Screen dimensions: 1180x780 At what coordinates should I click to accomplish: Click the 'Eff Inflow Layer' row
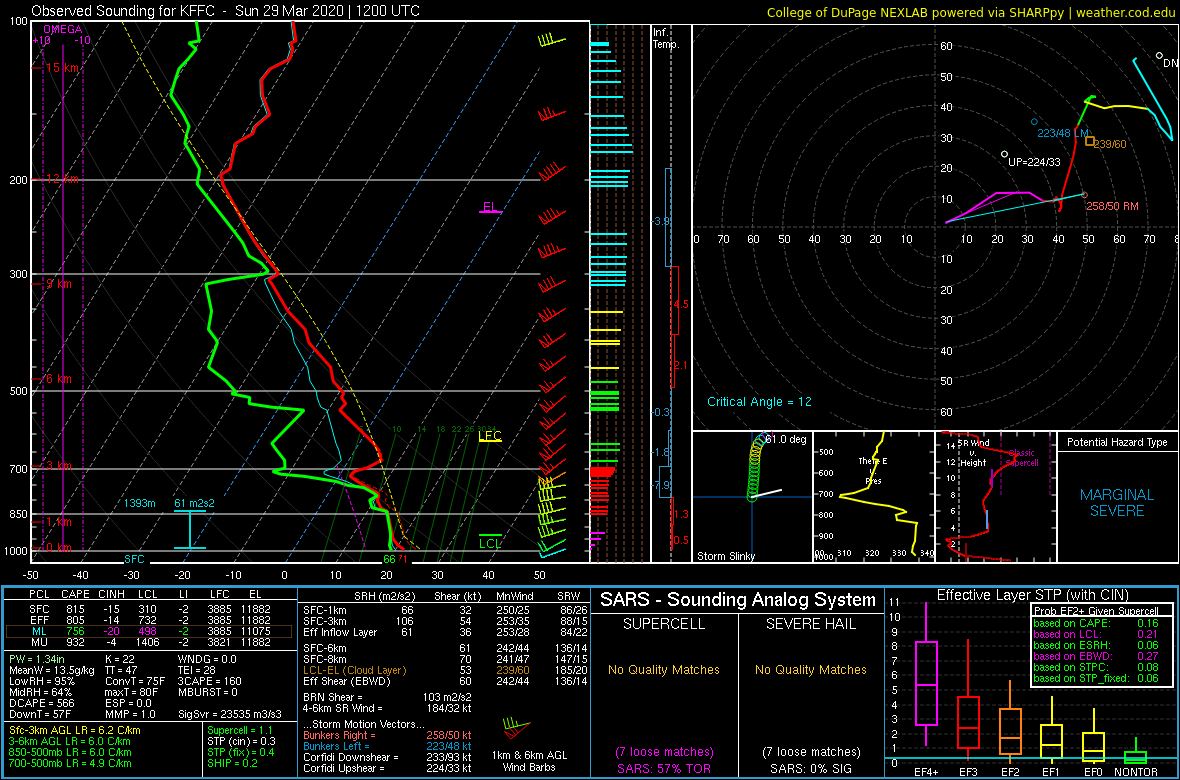443,631
